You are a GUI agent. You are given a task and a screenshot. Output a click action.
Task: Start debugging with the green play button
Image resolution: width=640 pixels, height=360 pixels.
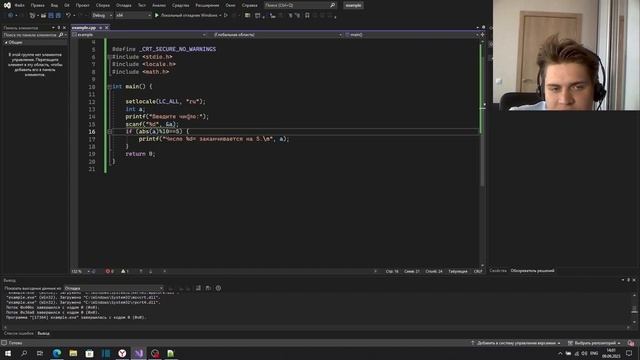(157, 16)
